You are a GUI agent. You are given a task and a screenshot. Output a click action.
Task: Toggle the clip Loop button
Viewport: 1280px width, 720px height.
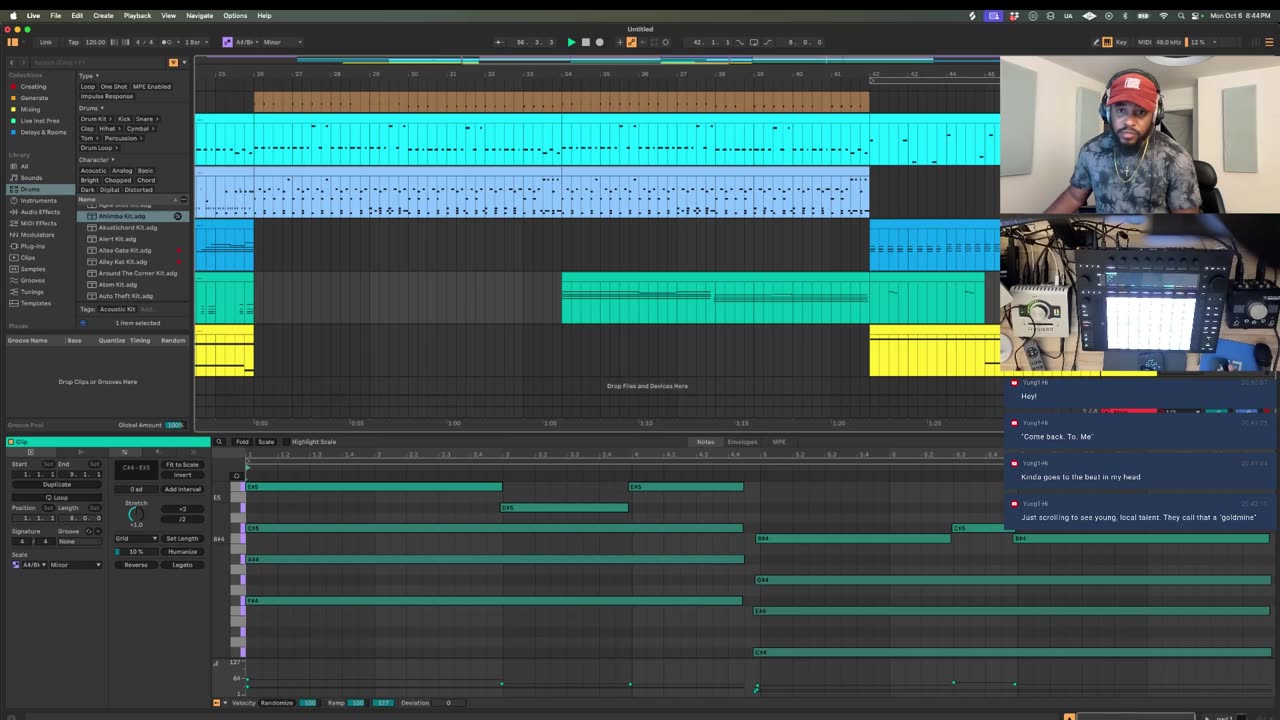tap(57, 497)
